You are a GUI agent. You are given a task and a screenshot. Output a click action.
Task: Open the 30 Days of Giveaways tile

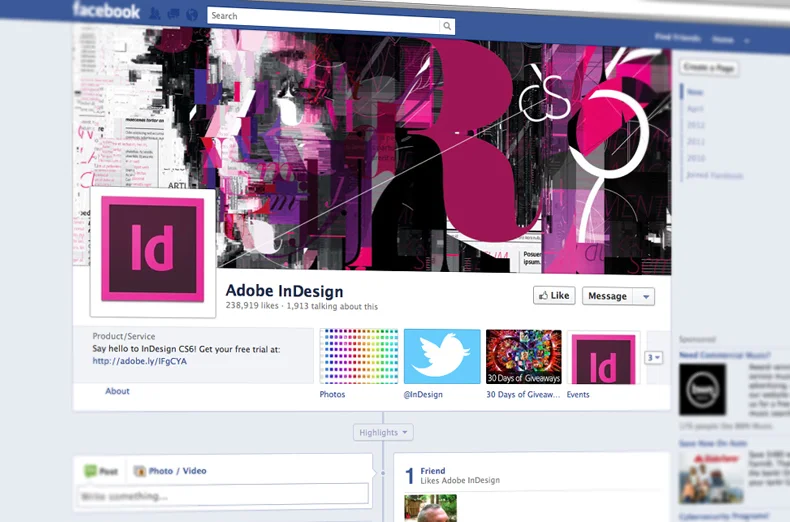pyautogui.click(x=523, y=357)
